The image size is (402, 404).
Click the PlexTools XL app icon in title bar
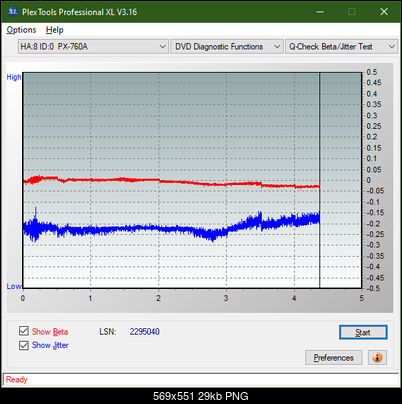click(12, 12)
